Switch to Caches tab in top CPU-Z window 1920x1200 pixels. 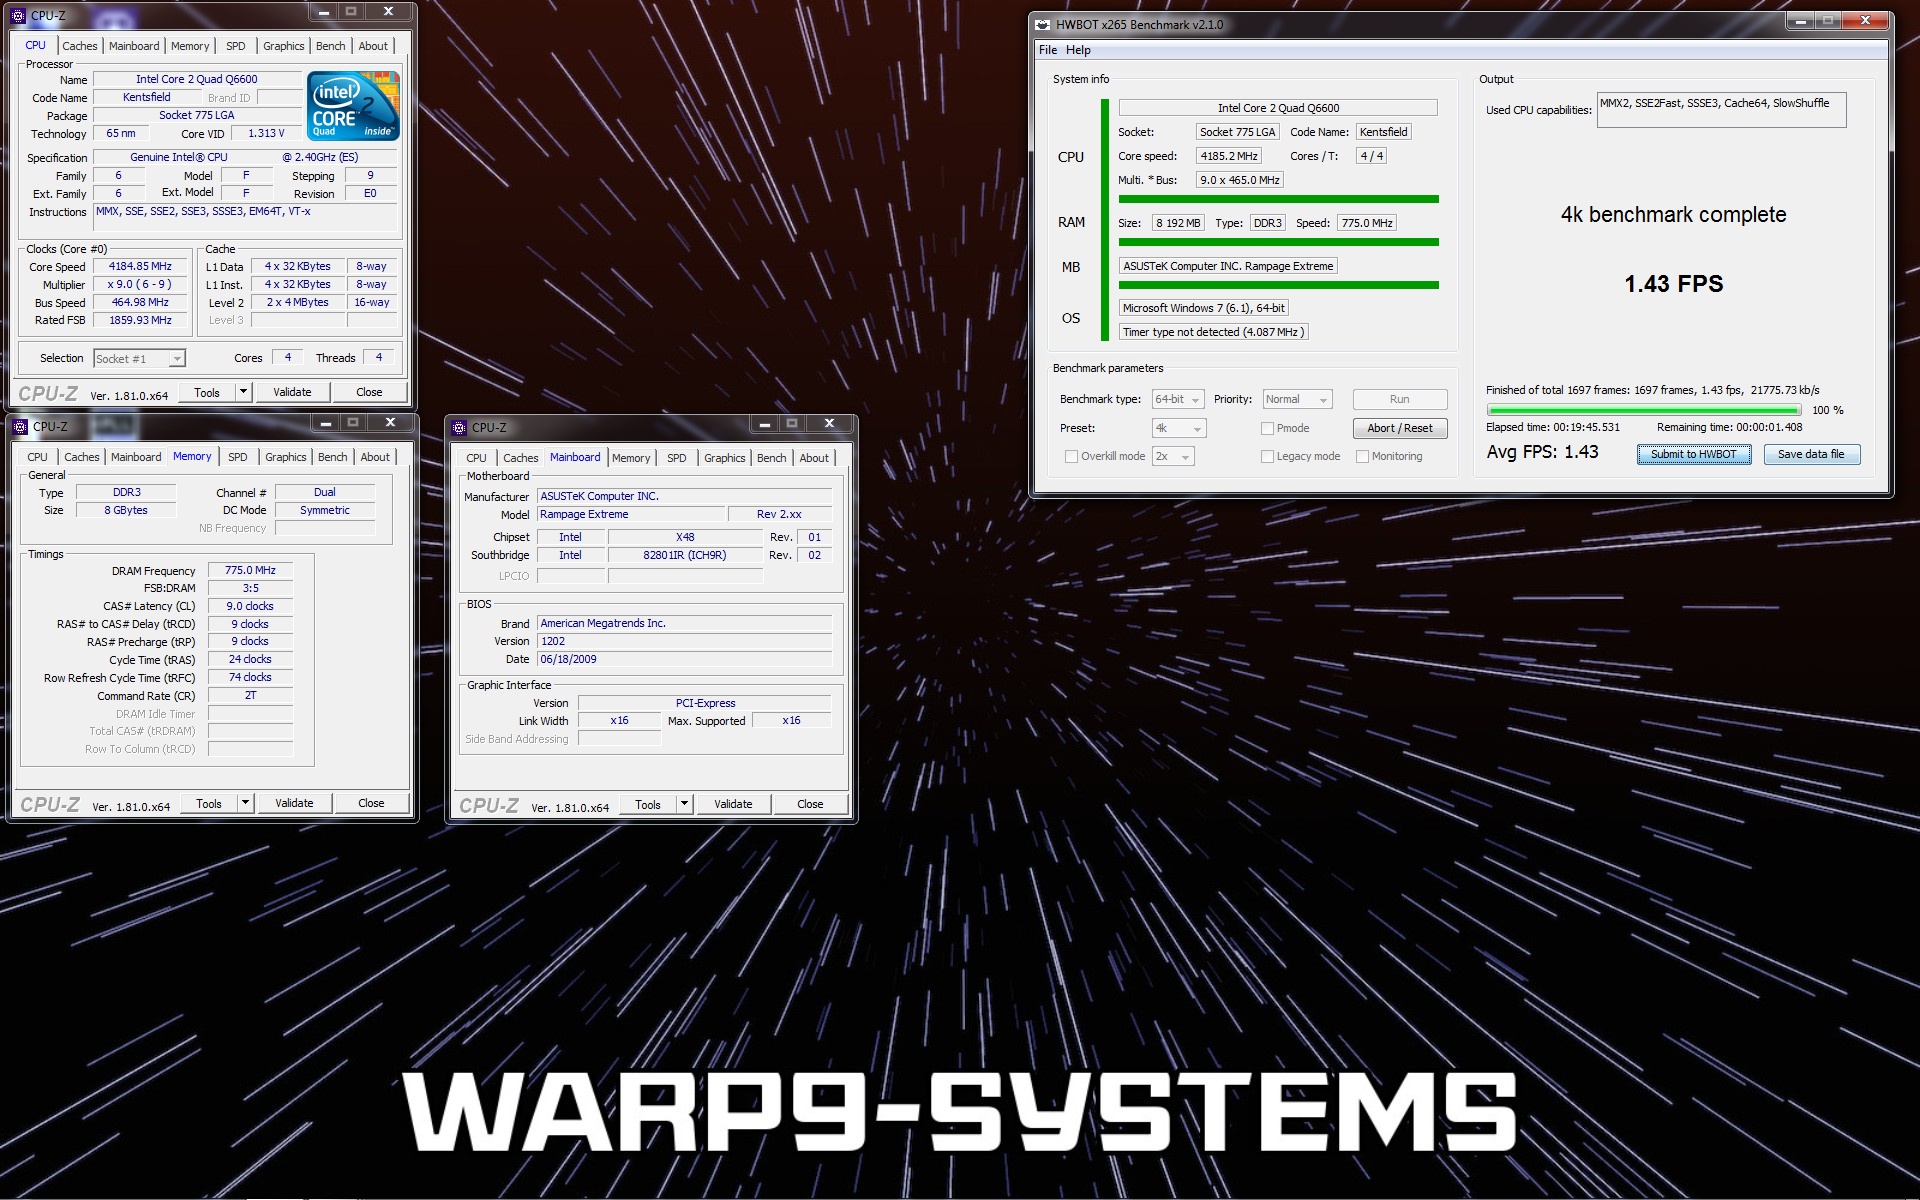pos(80,46)
